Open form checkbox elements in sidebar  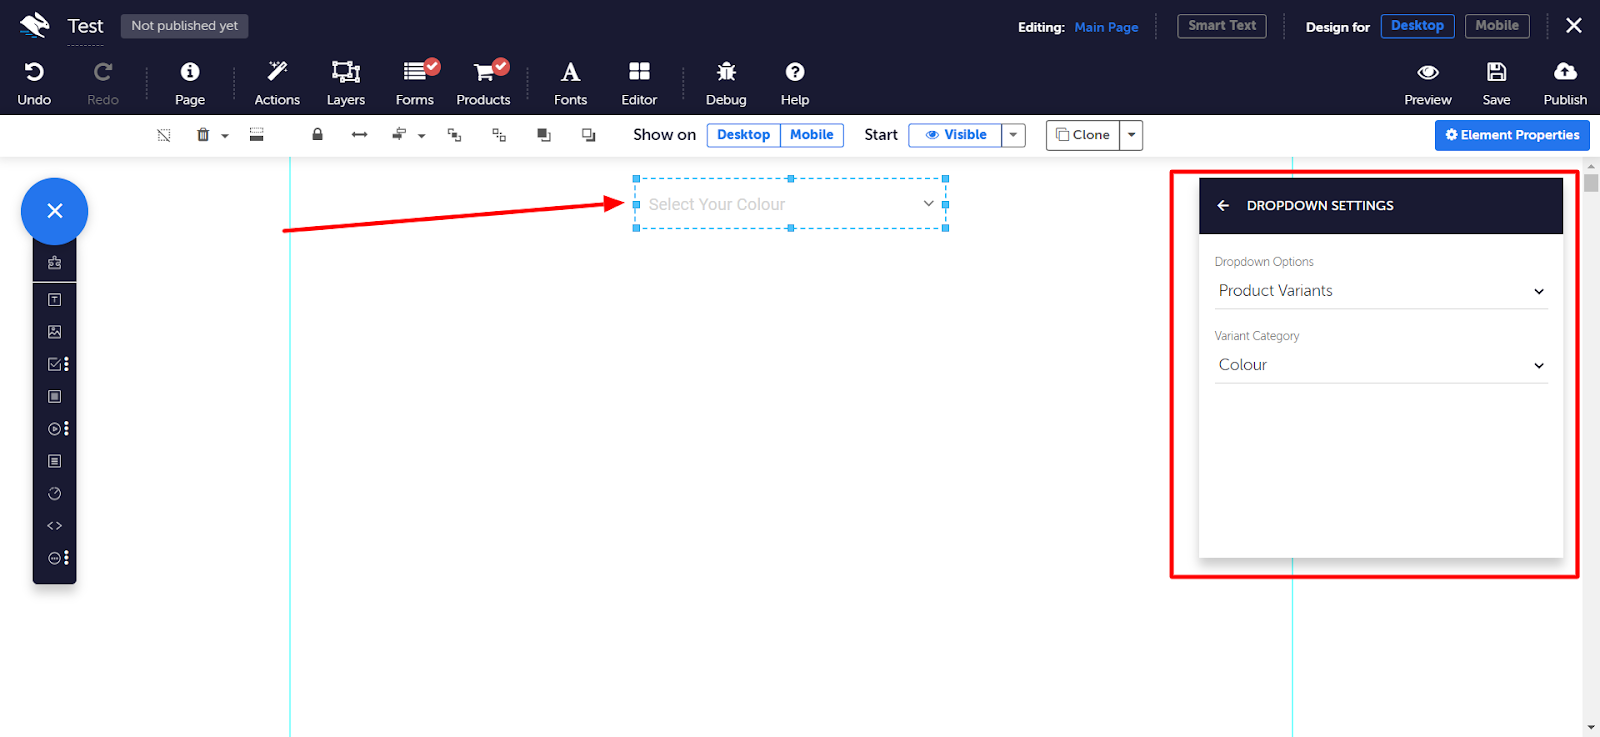coord(58,364)
